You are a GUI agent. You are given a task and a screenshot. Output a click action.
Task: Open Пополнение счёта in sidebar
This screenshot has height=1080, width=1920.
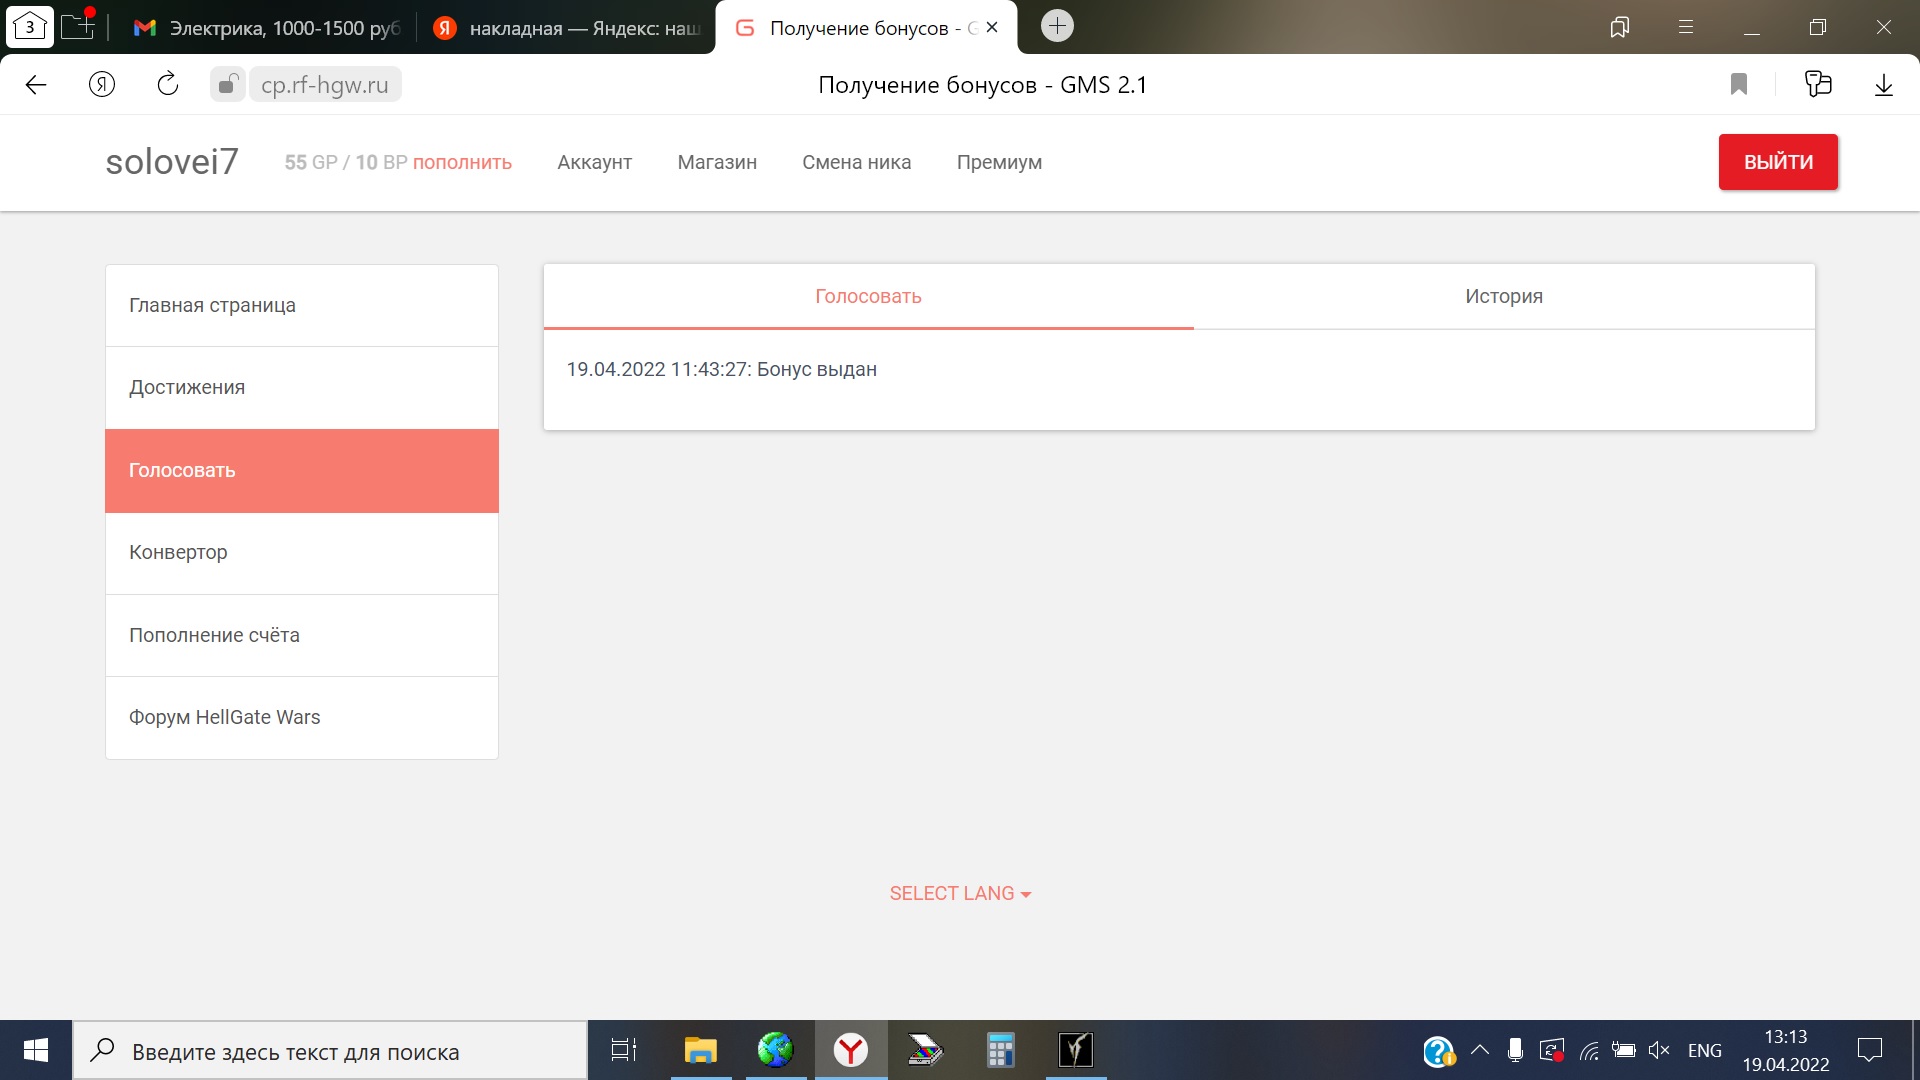tap(302, 636)
